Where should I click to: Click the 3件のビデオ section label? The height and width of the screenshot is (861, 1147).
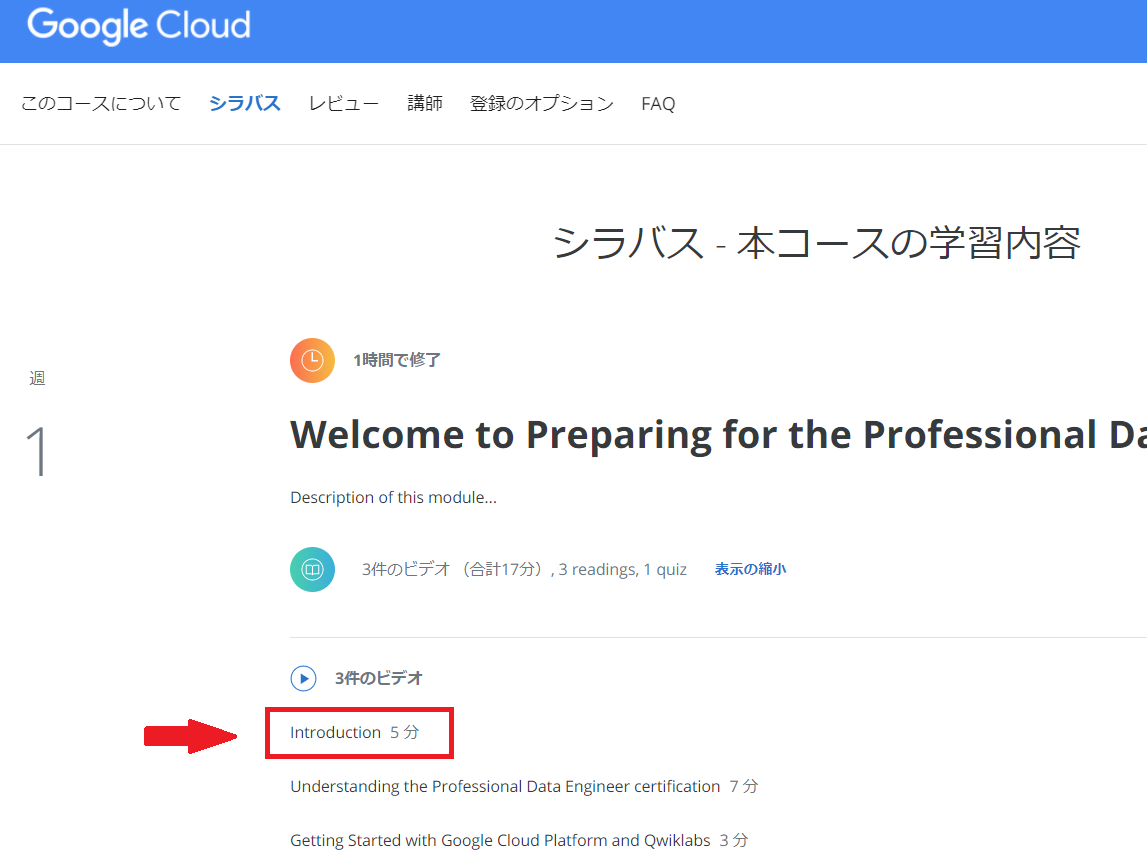[x=379, y=678]
